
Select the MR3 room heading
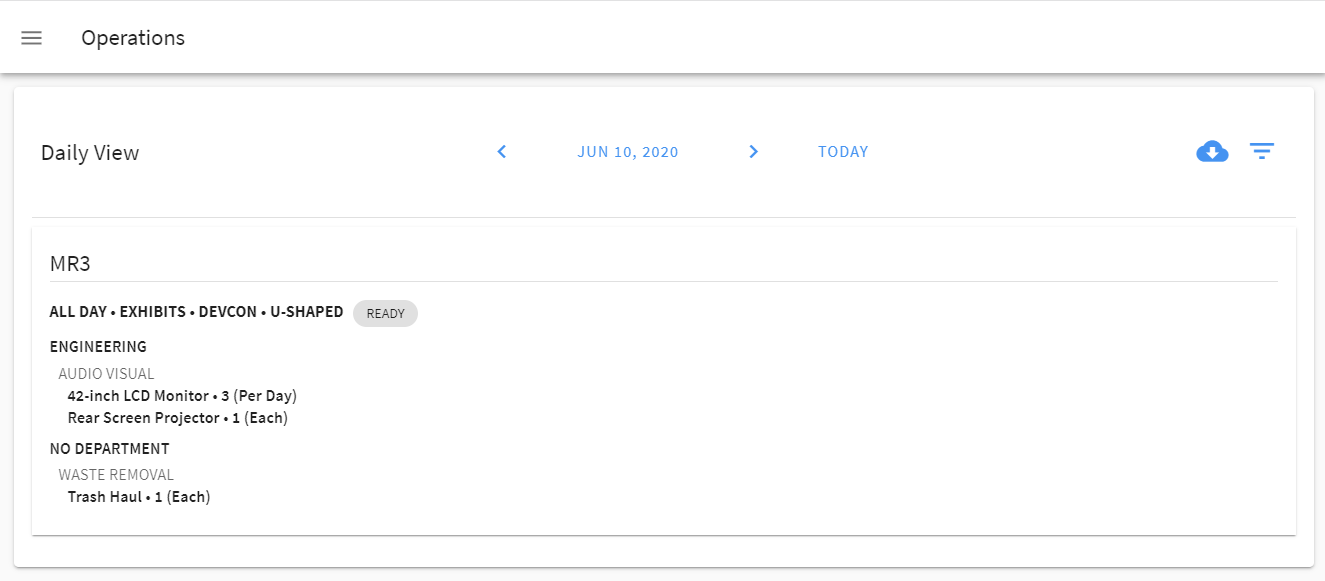point(71,264)
